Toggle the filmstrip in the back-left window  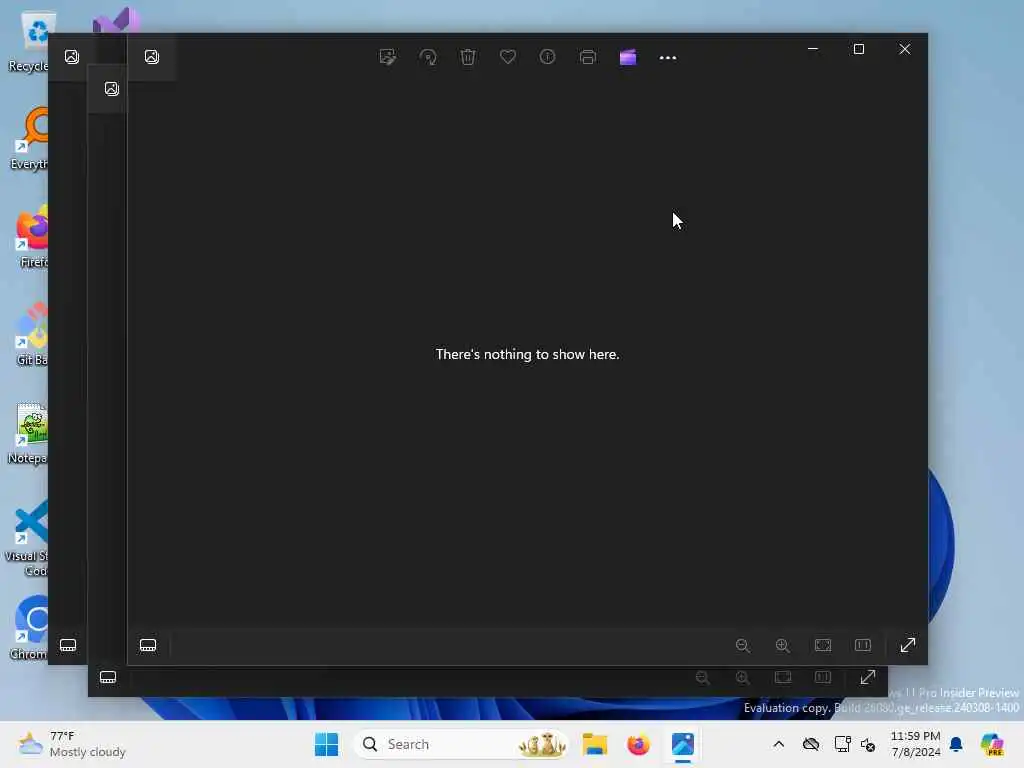[68, 645]
